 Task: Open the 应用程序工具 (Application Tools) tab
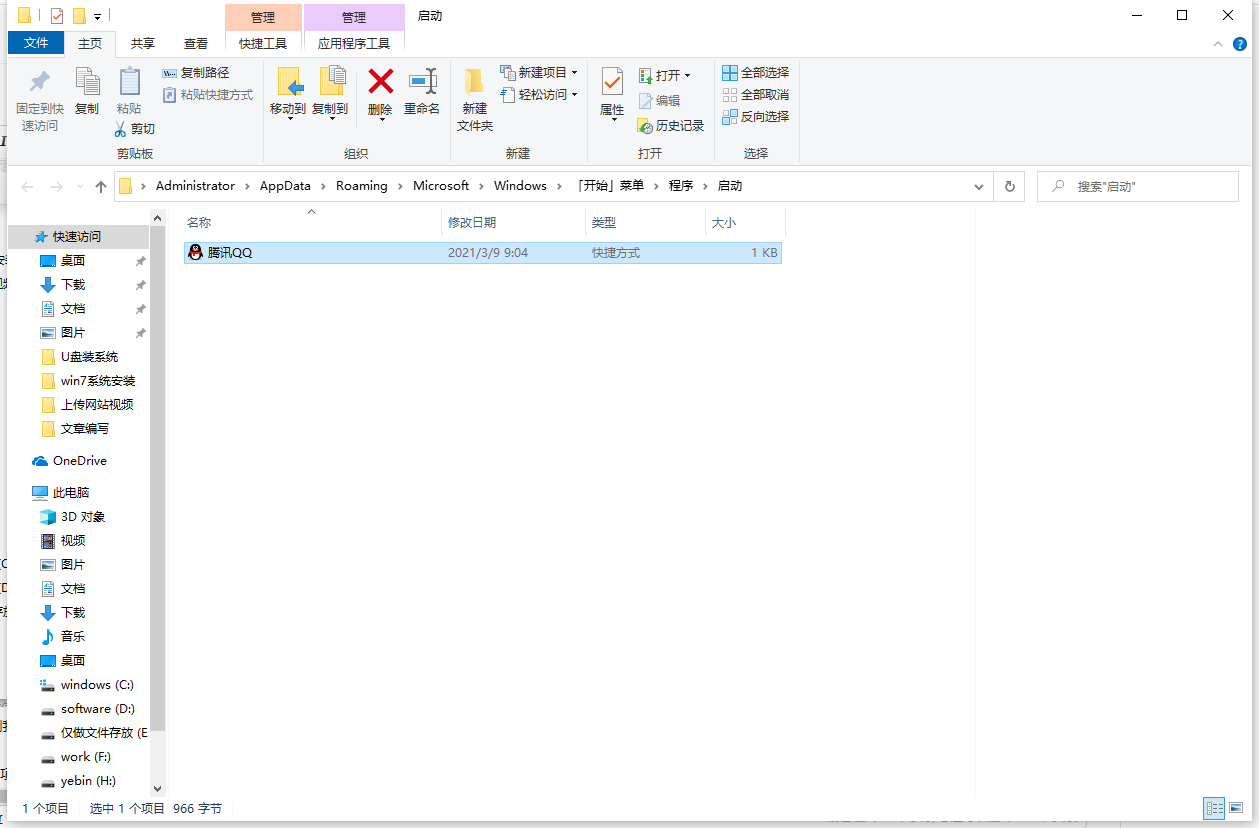(x=355, y=43)
